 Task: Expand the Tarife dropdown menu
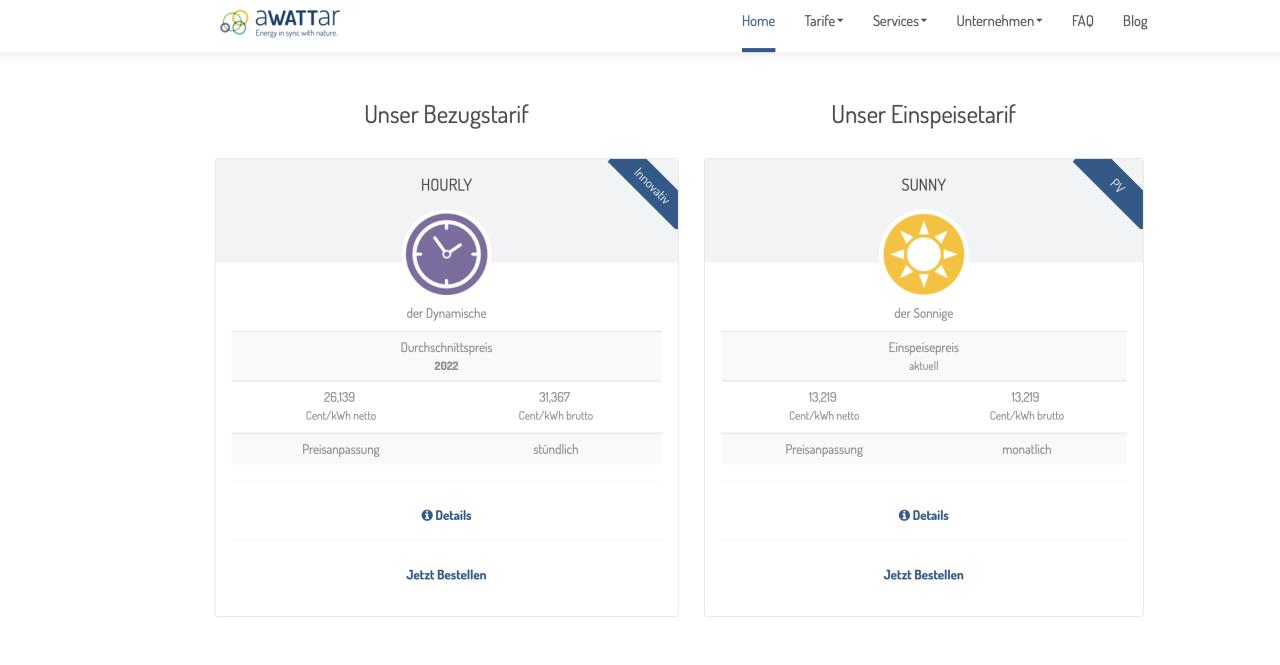click(x=824, y=21)
